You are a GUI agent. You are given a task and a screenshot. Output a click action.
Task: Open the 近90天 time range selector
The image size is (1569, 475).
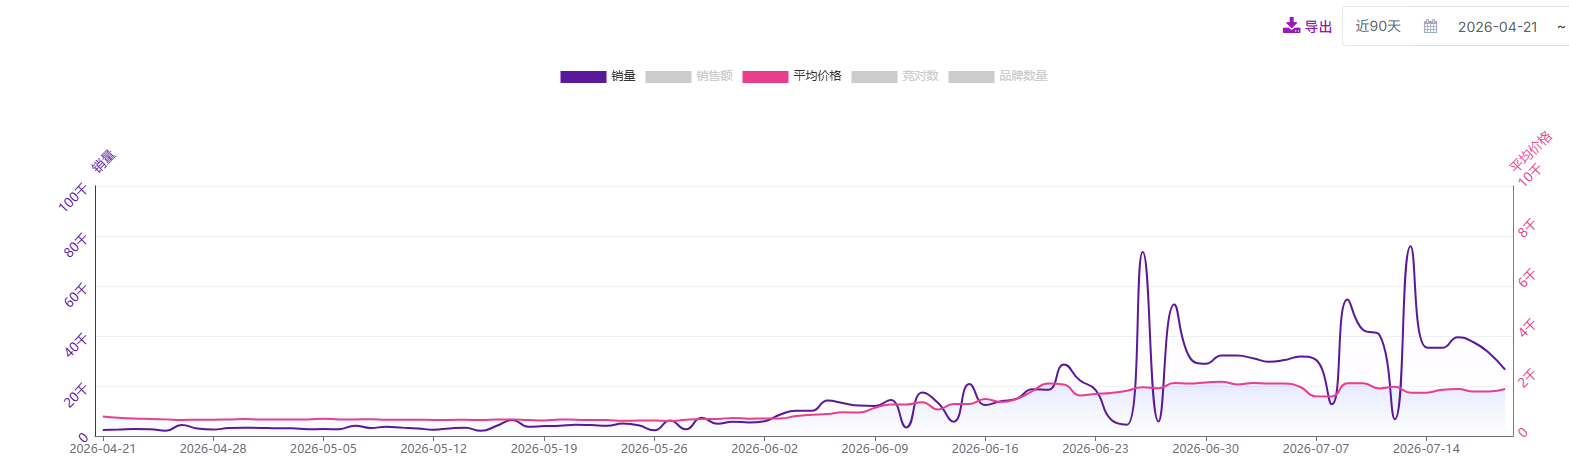(1378, 27)
